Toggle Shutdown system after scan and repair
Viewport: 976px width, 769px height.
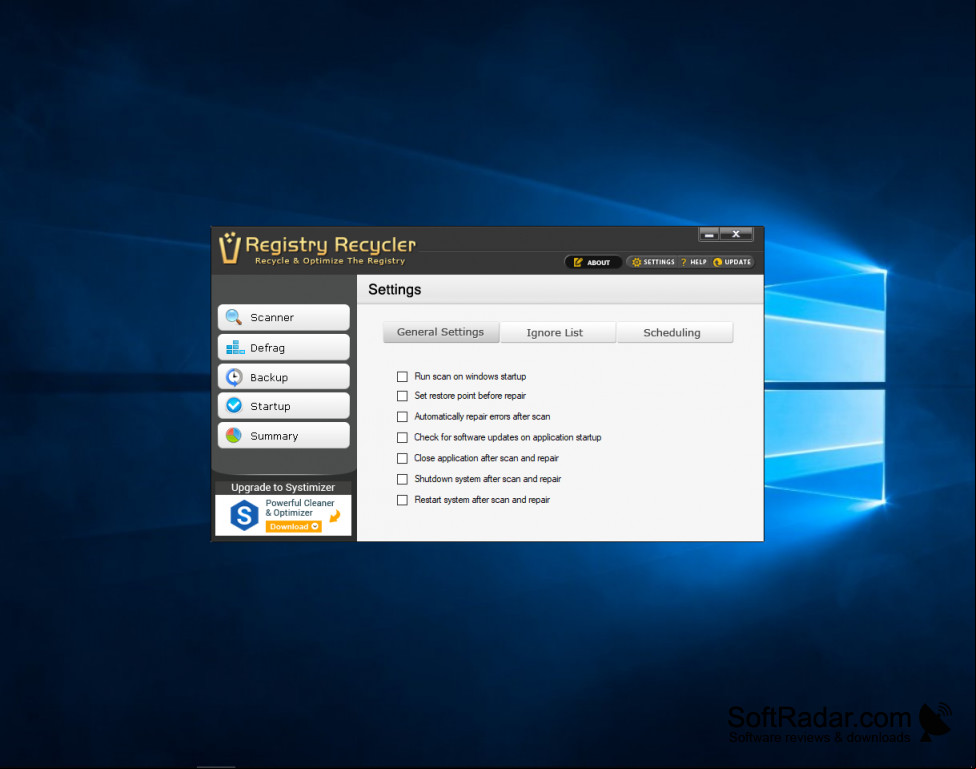pos(402,479)
